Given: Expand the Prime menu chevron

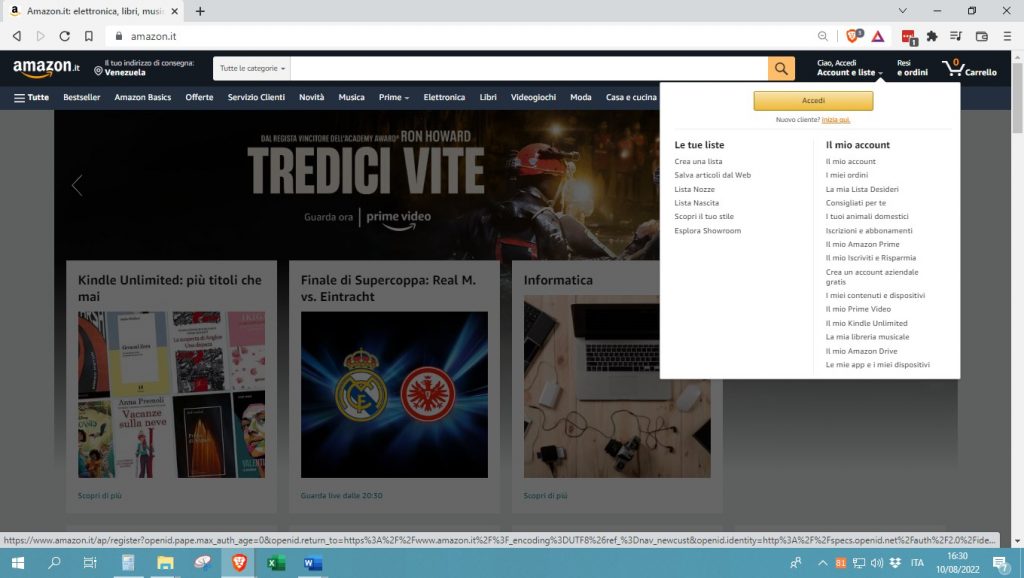Looking at the screenshot, I should click(406, 97).
